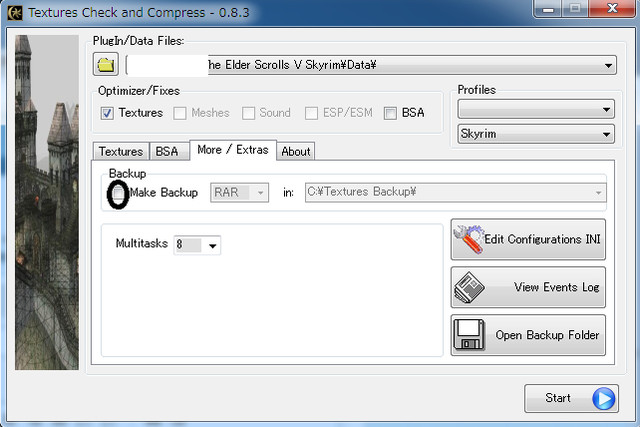
Task: Close the Textures Check and Compress window
Action: pyautogui.click(x=612, y=9)
